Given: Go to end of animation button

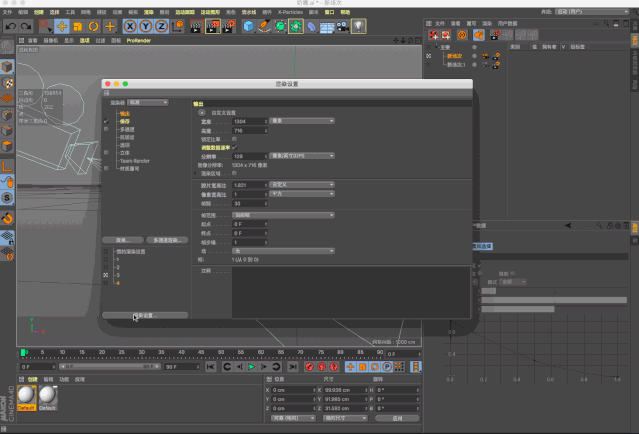Looking at the screenshot, I should tap(293, 367).
